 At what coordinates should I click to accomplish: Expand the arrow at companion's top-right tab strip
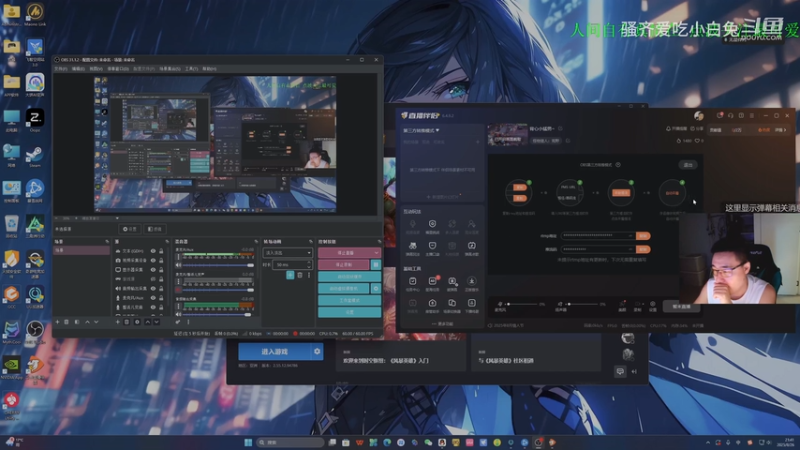click(784, 130)
